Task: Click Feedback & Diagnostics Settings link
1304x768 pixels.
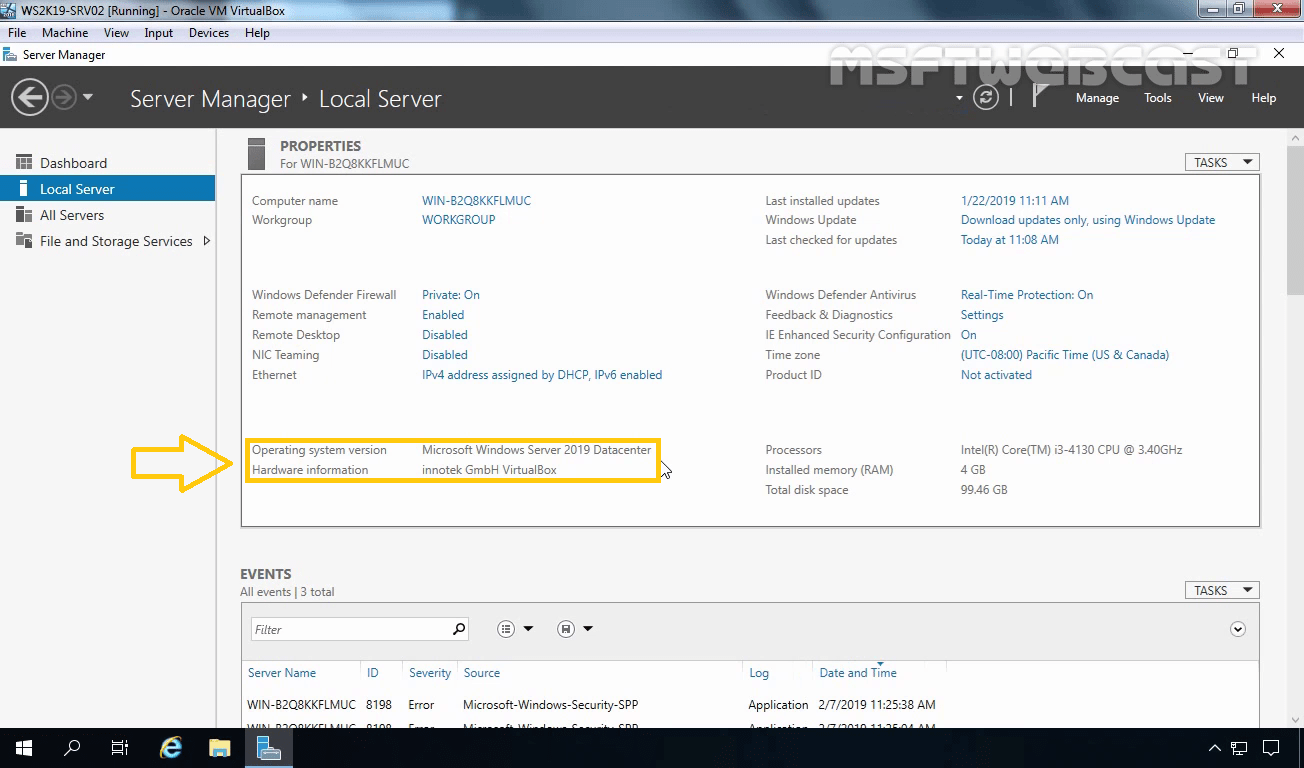Action: pos(982,315)
